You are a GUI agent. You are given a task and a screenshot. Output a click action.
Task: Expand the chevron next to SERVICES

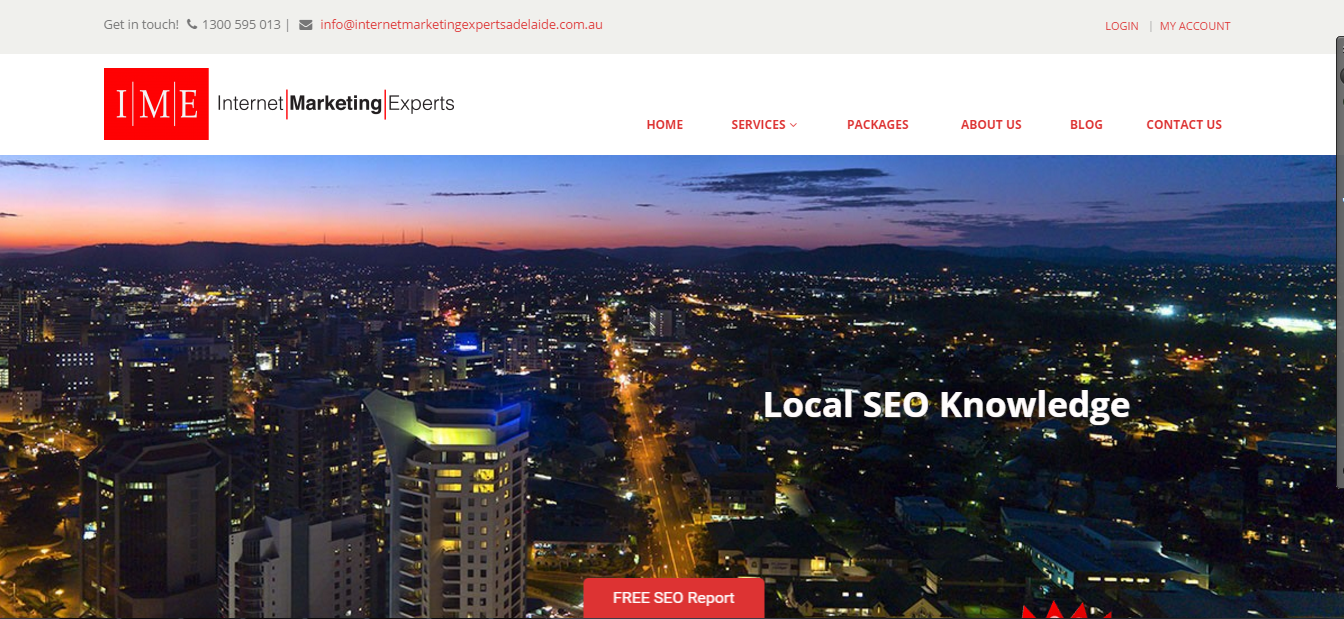[794, 124]
